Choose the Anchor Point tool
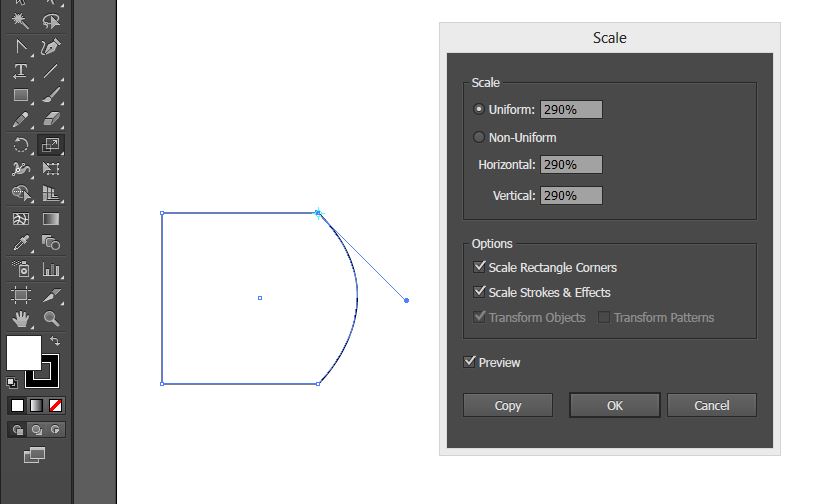Image resolution: width=829 pixels, height=504 pixels. pos(21,47)
